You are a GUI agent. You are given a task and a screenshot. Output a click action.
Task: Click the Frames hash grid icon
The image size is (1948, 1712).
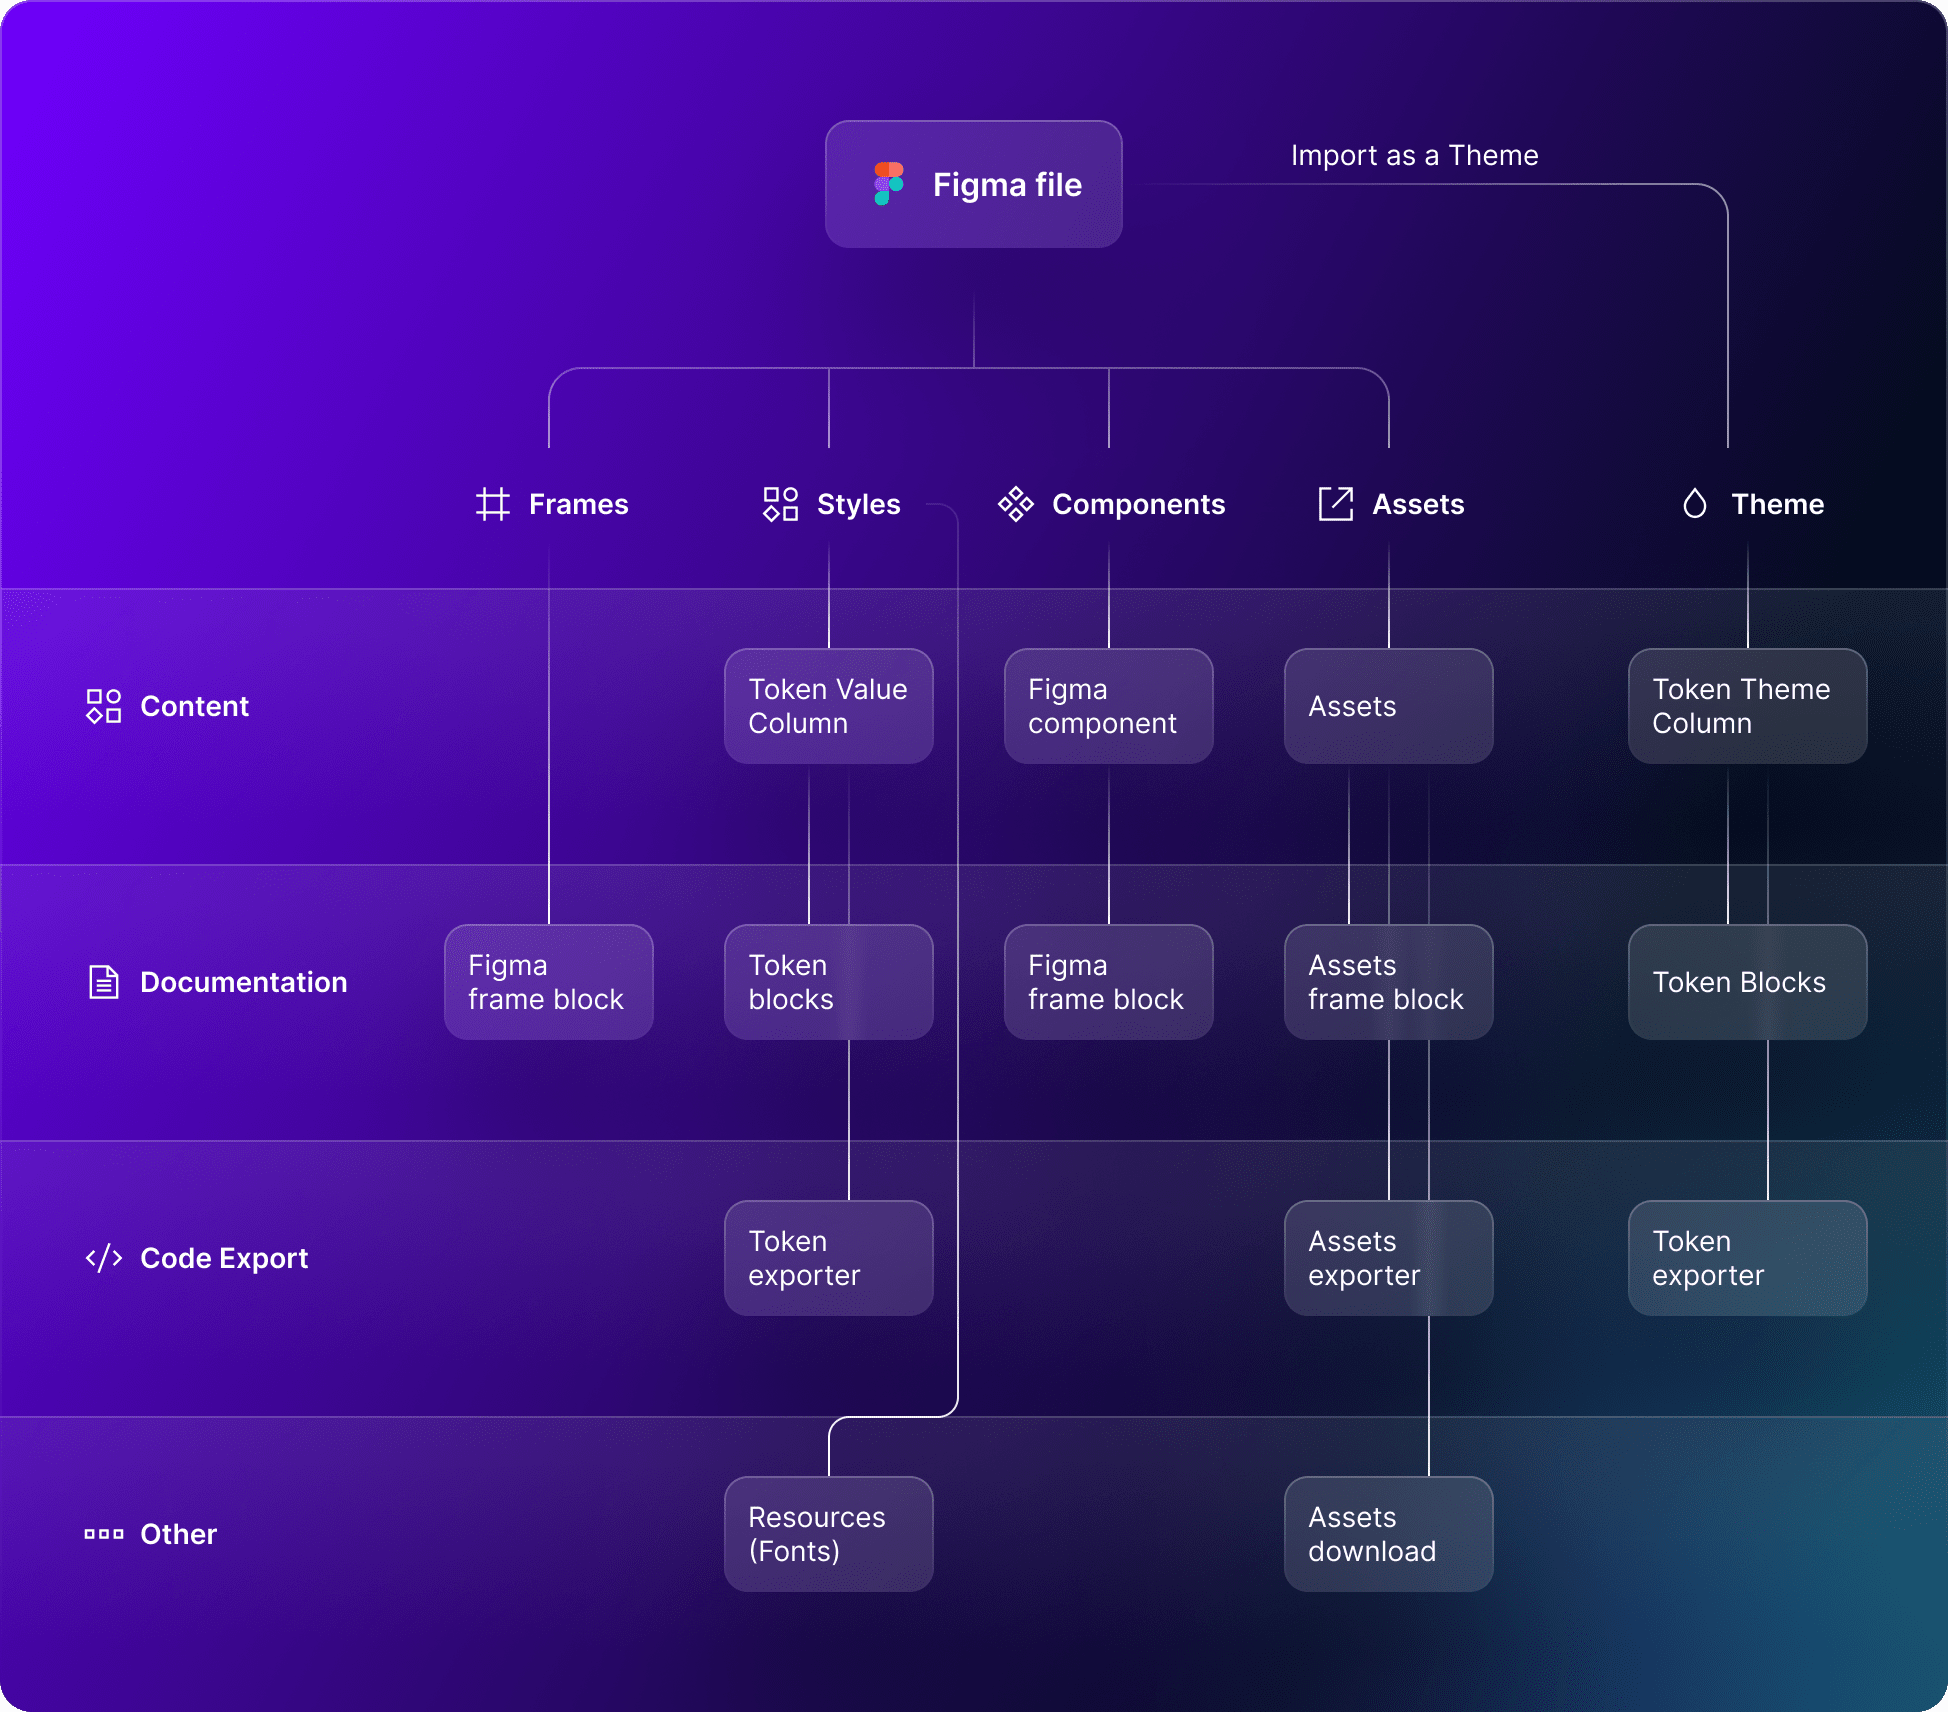click(493, 504)
